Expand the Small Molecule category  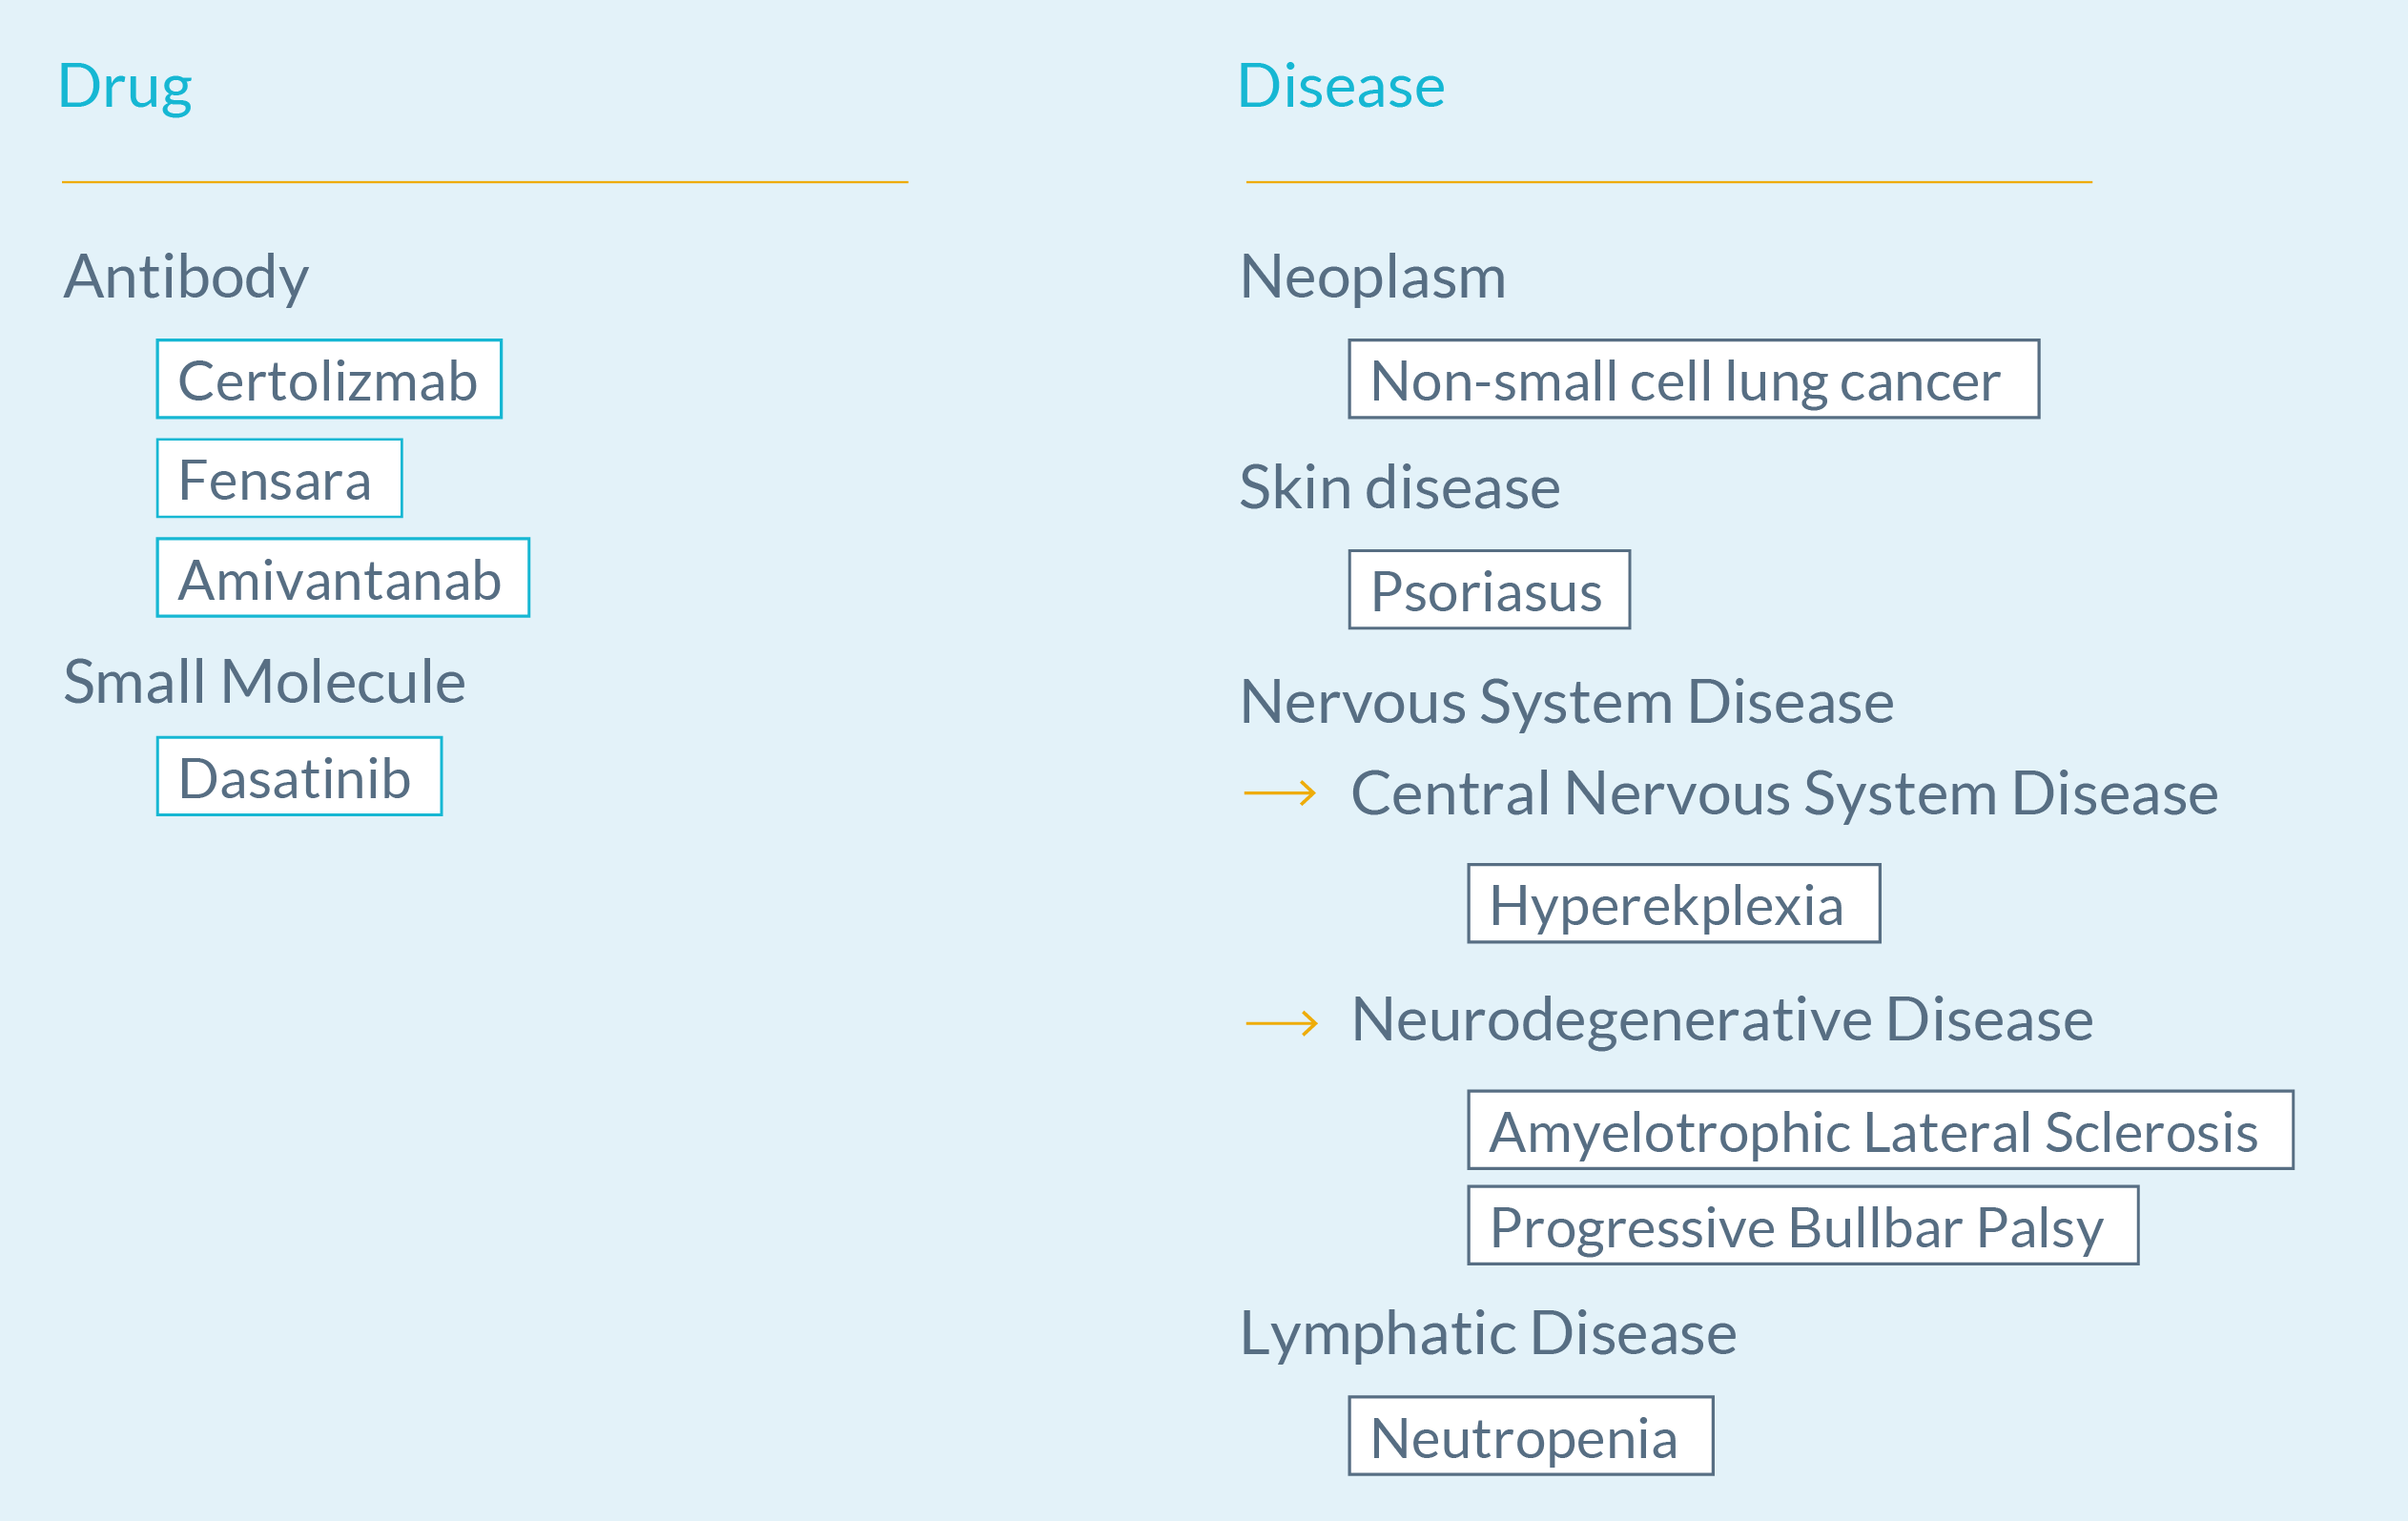264,681
